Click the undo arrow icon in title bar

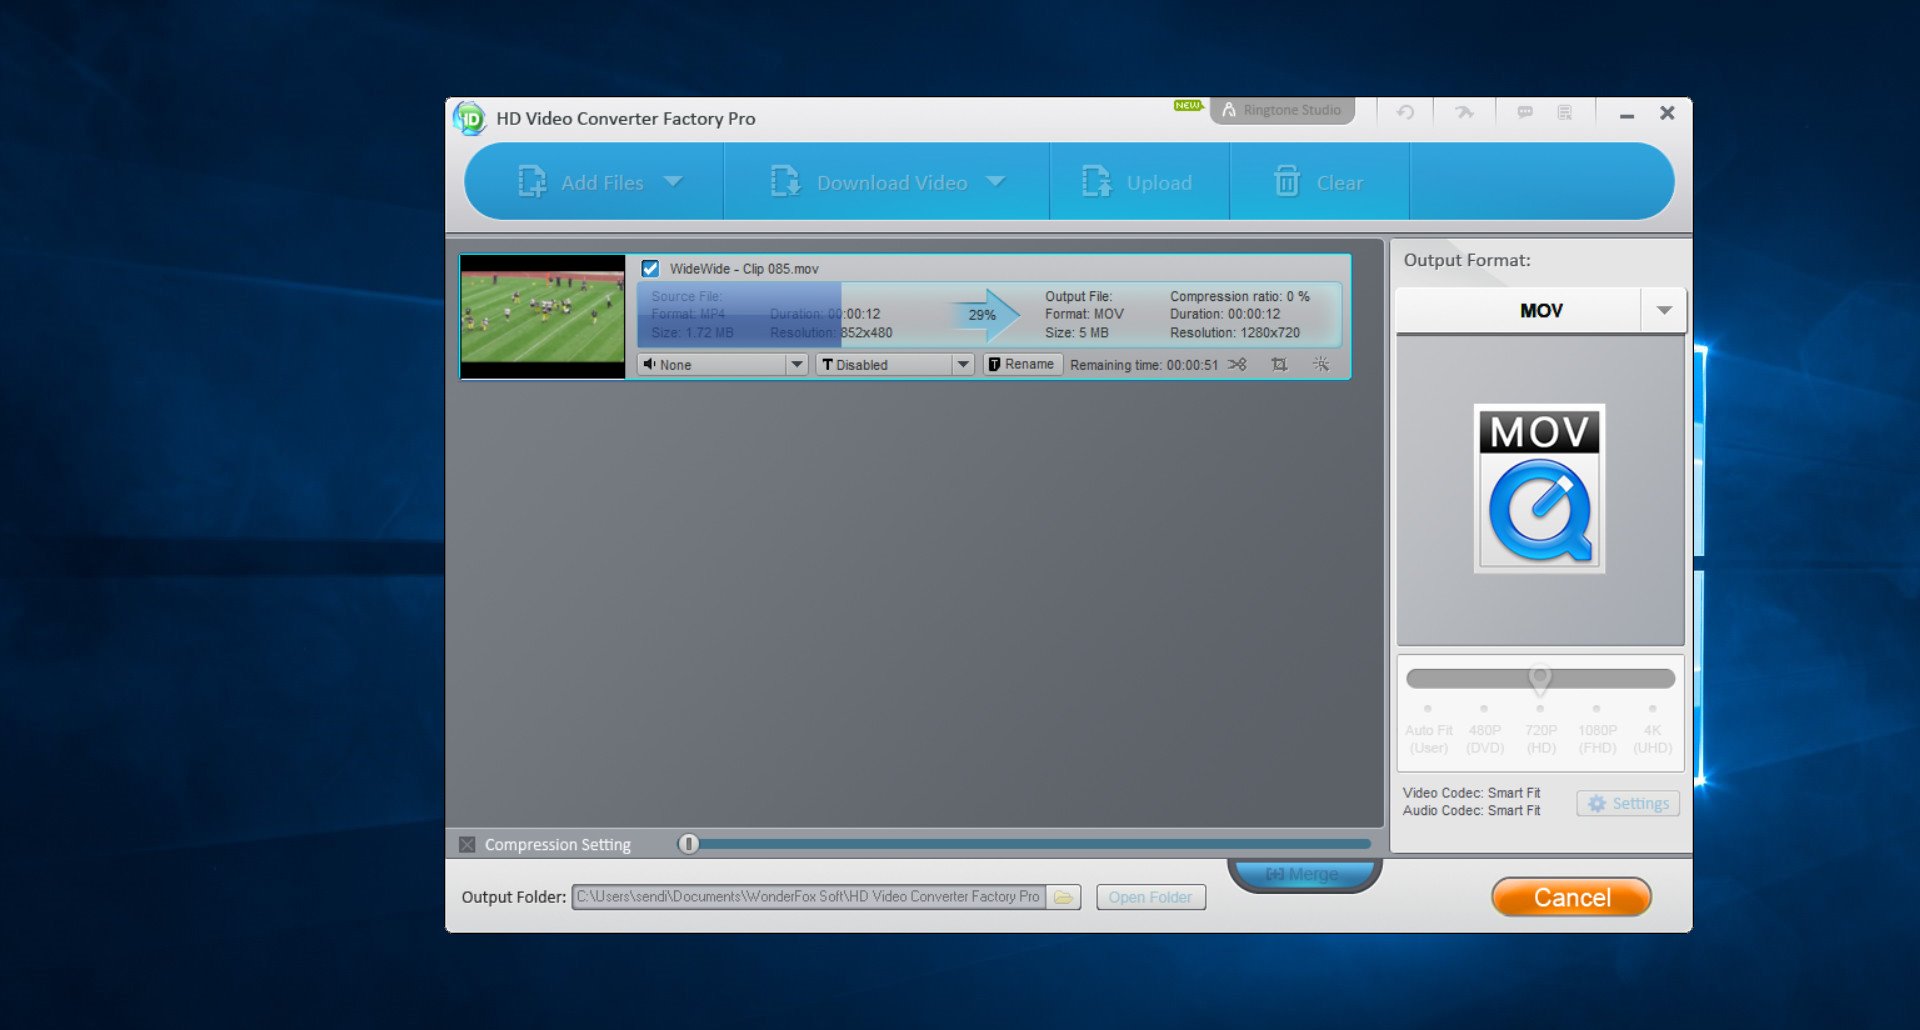pos(1405,112)
